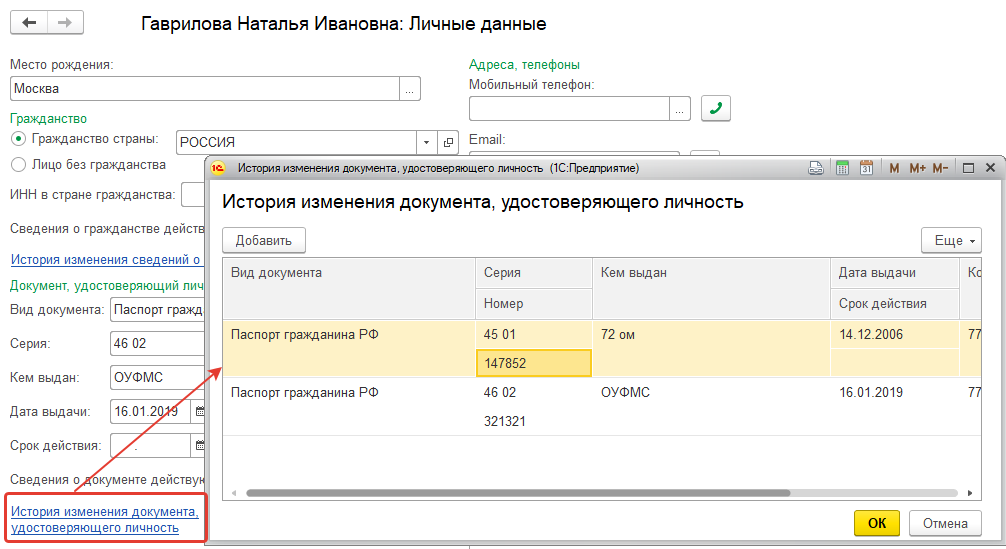Select the 'Лицо без гражданства' radio button
The height and width of the screenshot is (549, 1006).
click(17, 164)
